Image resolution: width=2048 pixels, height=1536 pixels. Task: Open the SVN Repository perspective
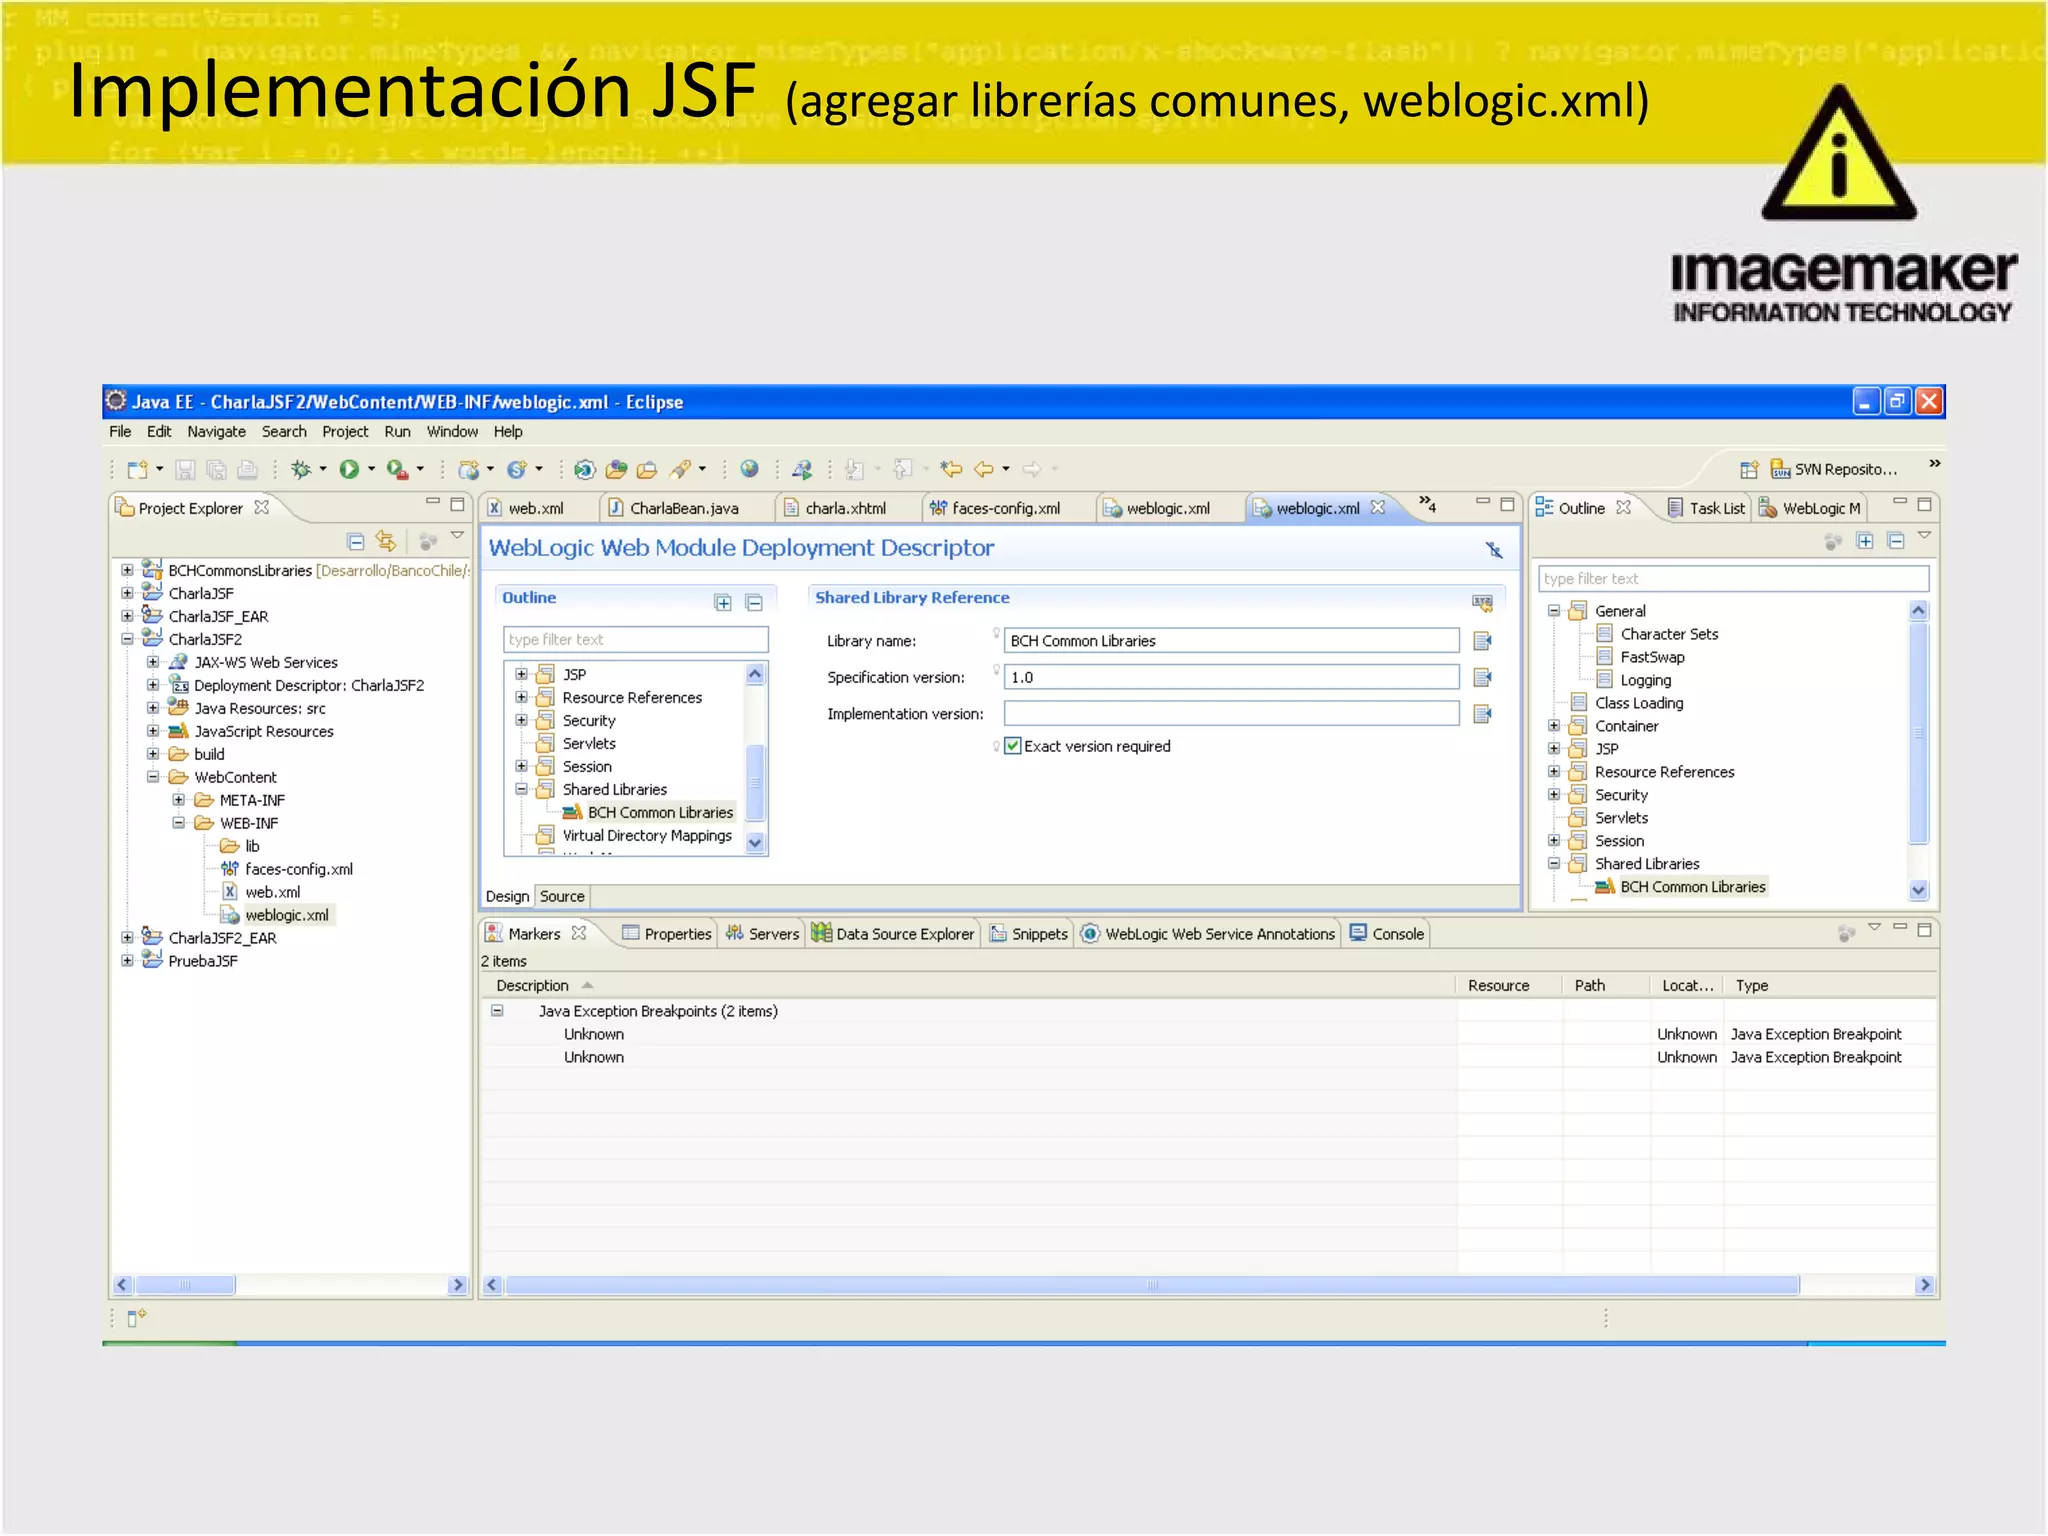pos(1834,469)
